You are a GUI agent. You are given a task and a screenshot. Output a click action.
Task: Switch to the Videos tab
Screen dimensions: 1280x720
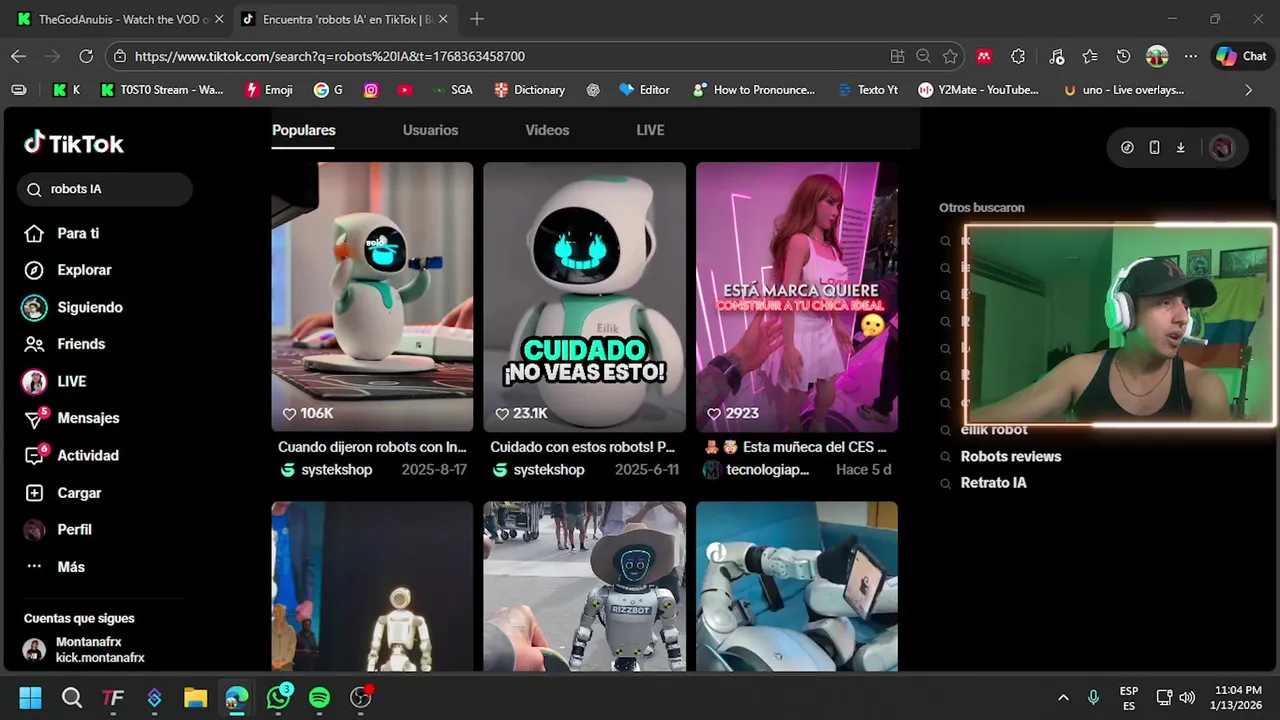(x=547, y=130)
